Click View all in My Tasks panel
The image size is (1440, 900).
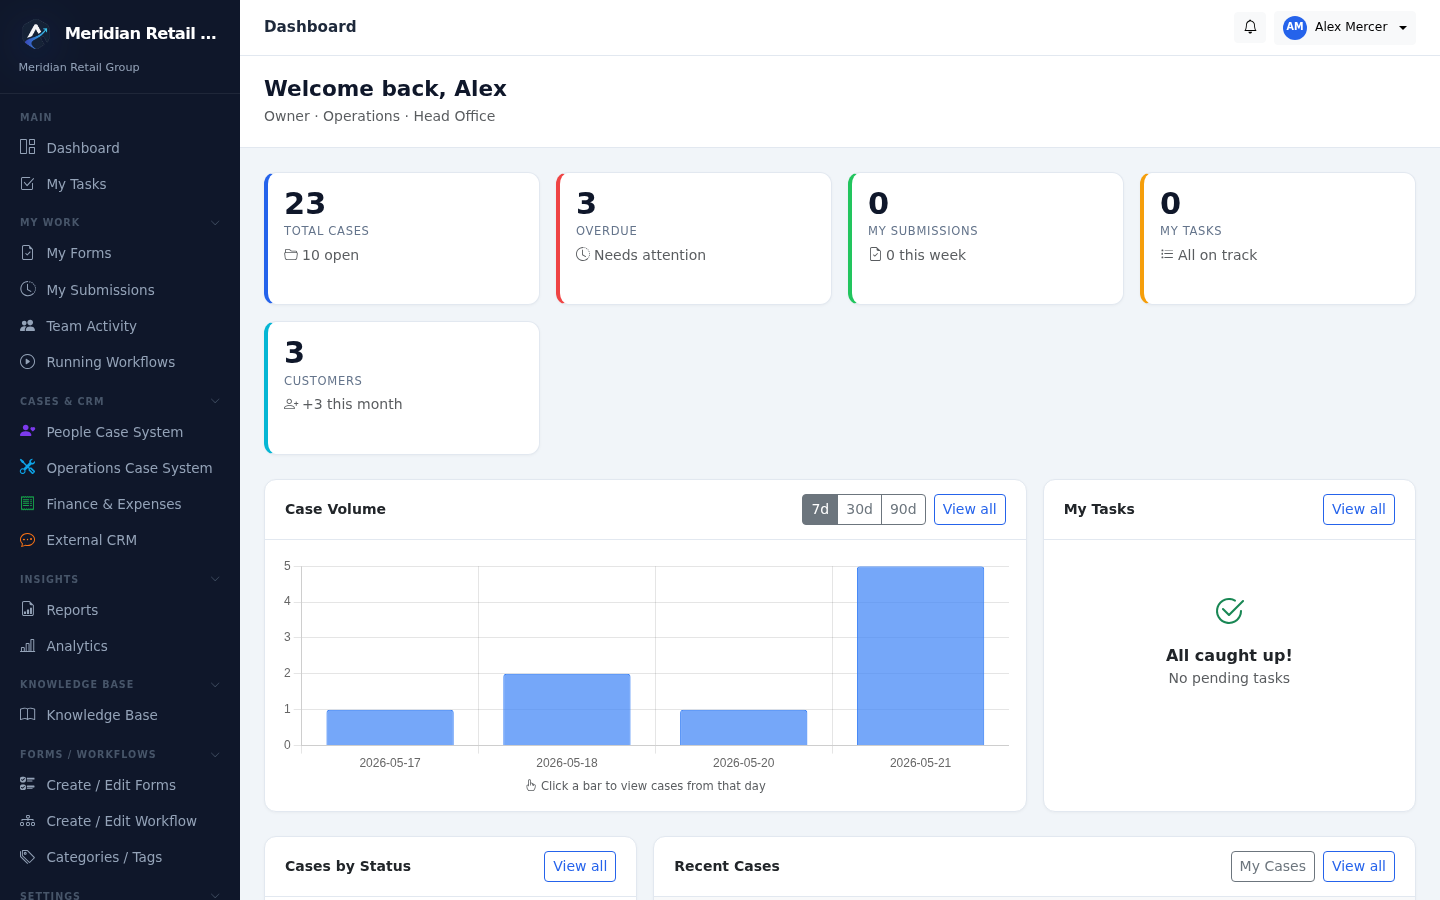[1359, 509]
